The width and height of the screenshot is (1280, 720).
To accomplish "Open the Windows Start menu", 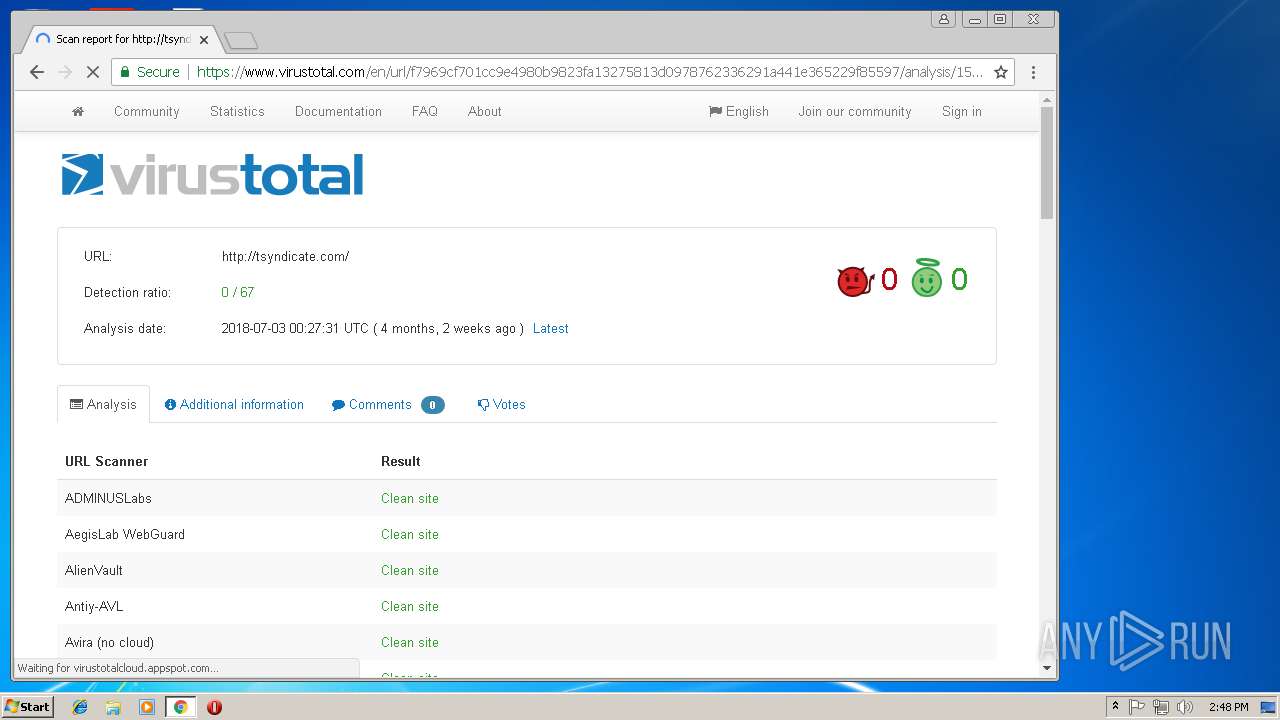I will [27, 707].
